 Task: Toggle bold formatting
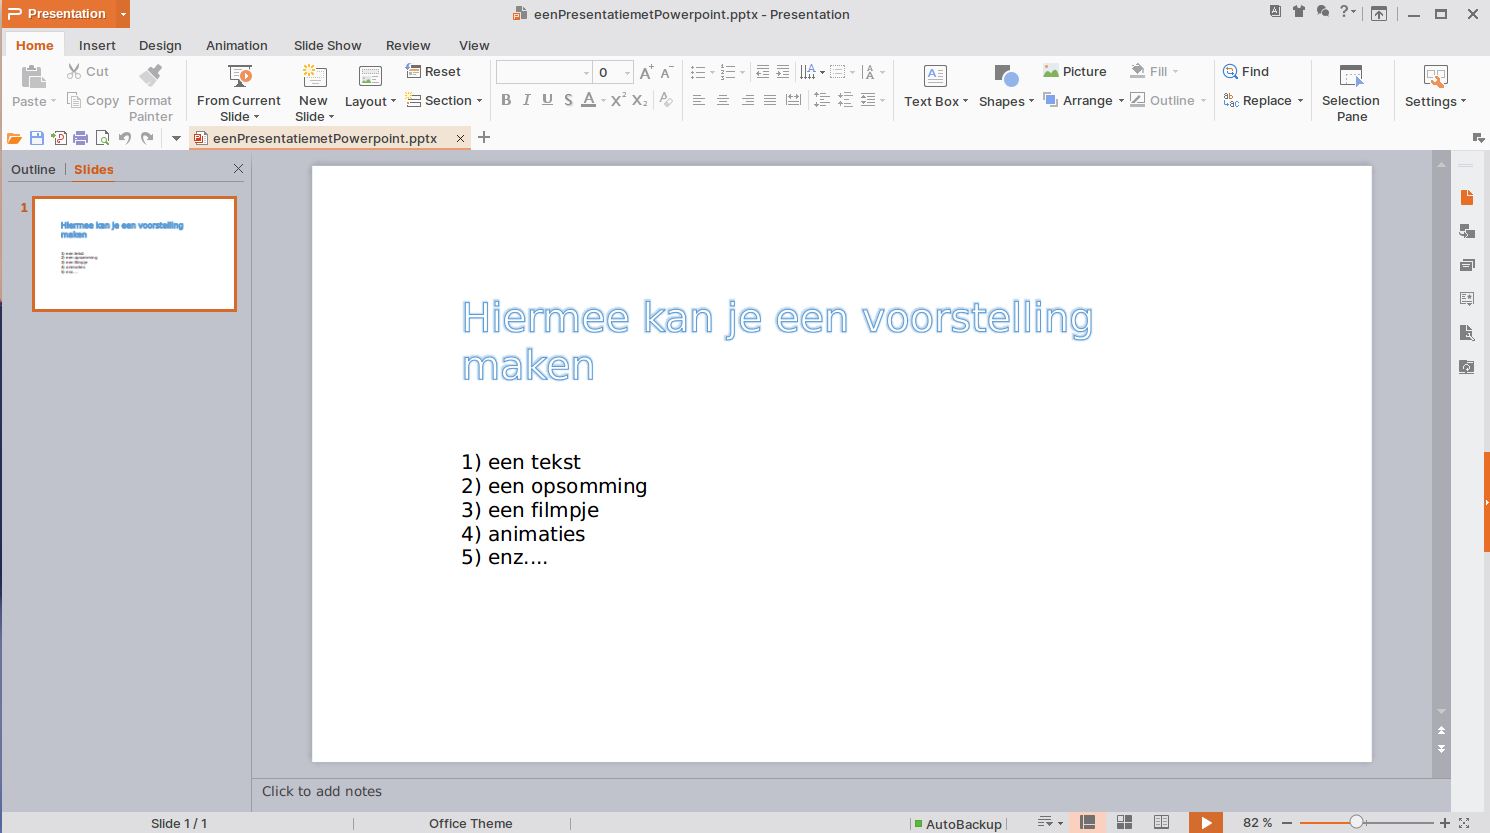[x=506, y=100]
